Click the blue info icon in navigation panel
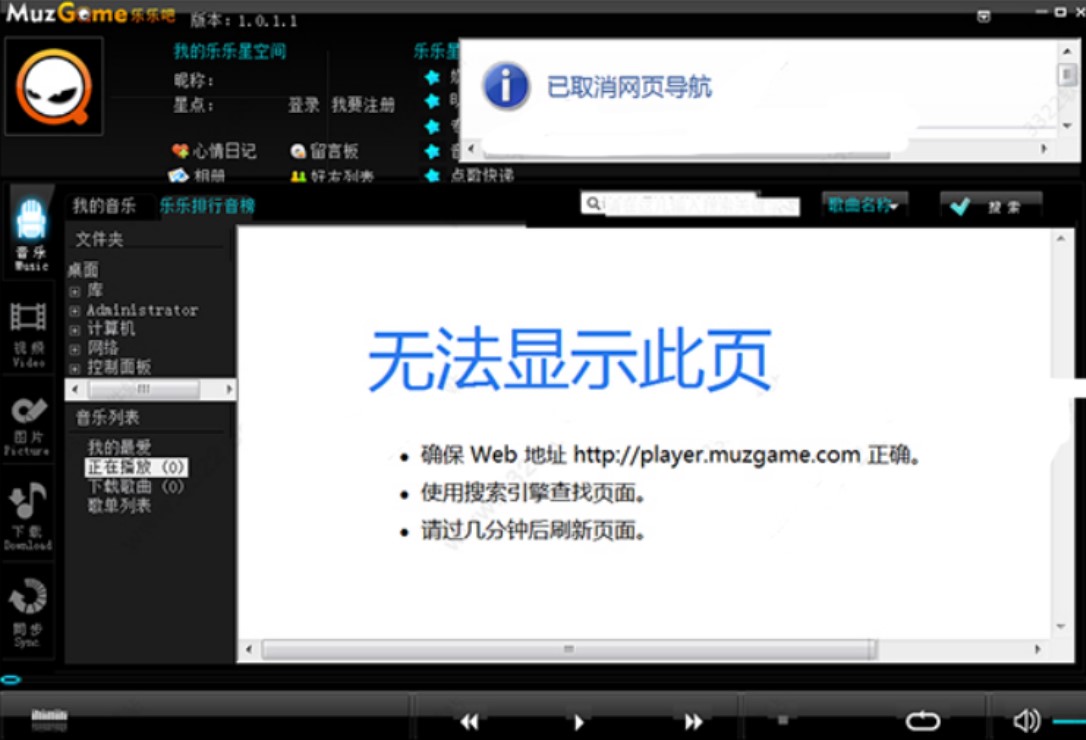This screenshot has height=740, width=1086. [506, 87]
